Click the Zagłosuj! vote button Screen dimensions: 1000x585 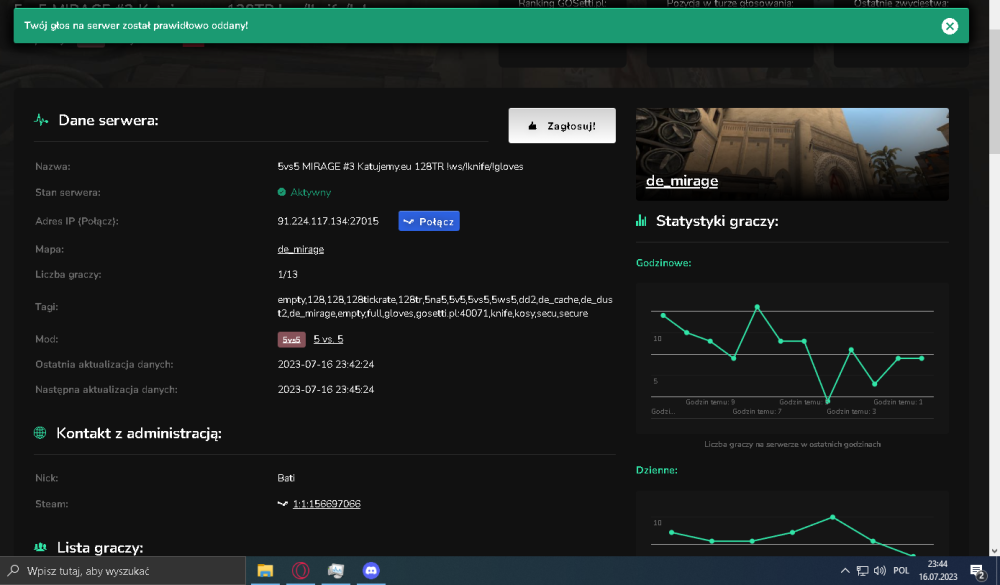pos(562,126)
